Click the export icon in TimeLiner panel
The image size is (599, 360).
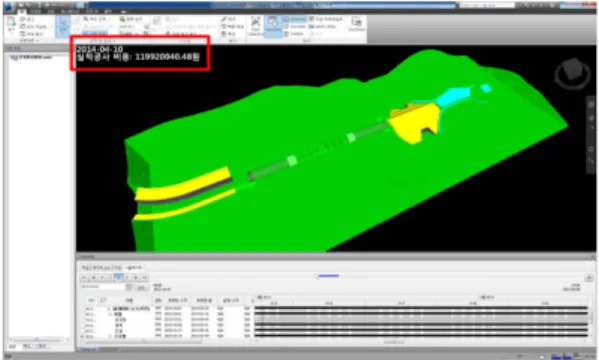(589, 277)
